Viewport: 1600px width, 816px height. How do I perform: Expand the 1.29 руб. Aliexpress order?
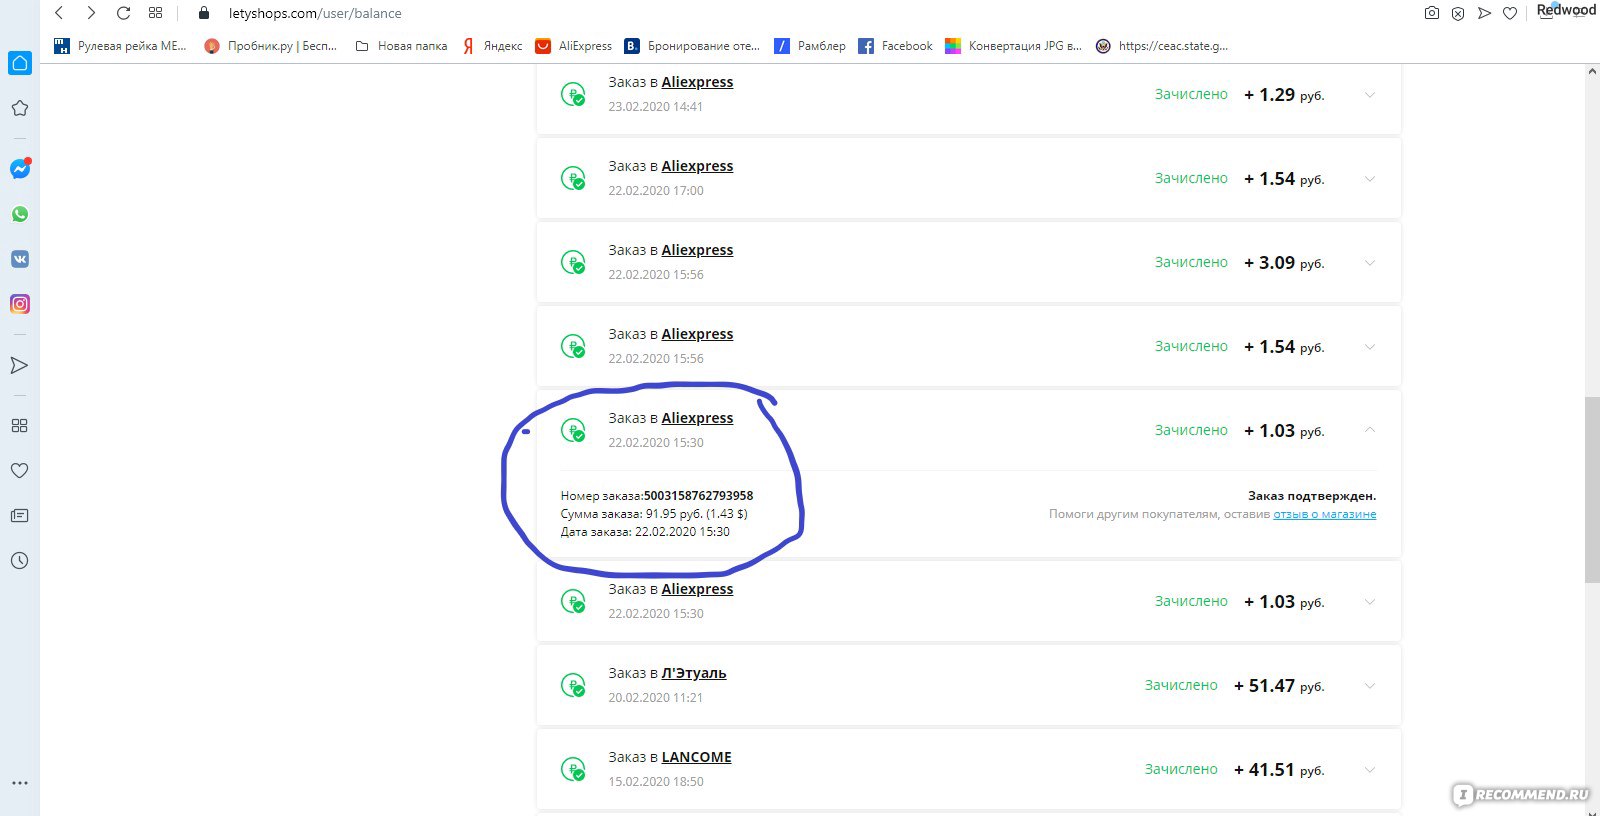(1370, 95)
